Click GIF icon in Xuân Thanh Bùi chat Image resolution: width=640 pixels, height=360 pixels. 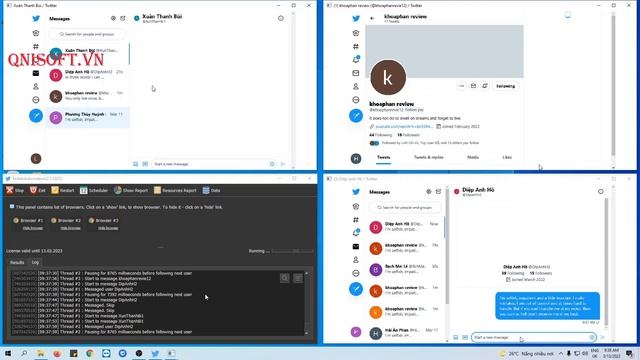coord(145,164)
